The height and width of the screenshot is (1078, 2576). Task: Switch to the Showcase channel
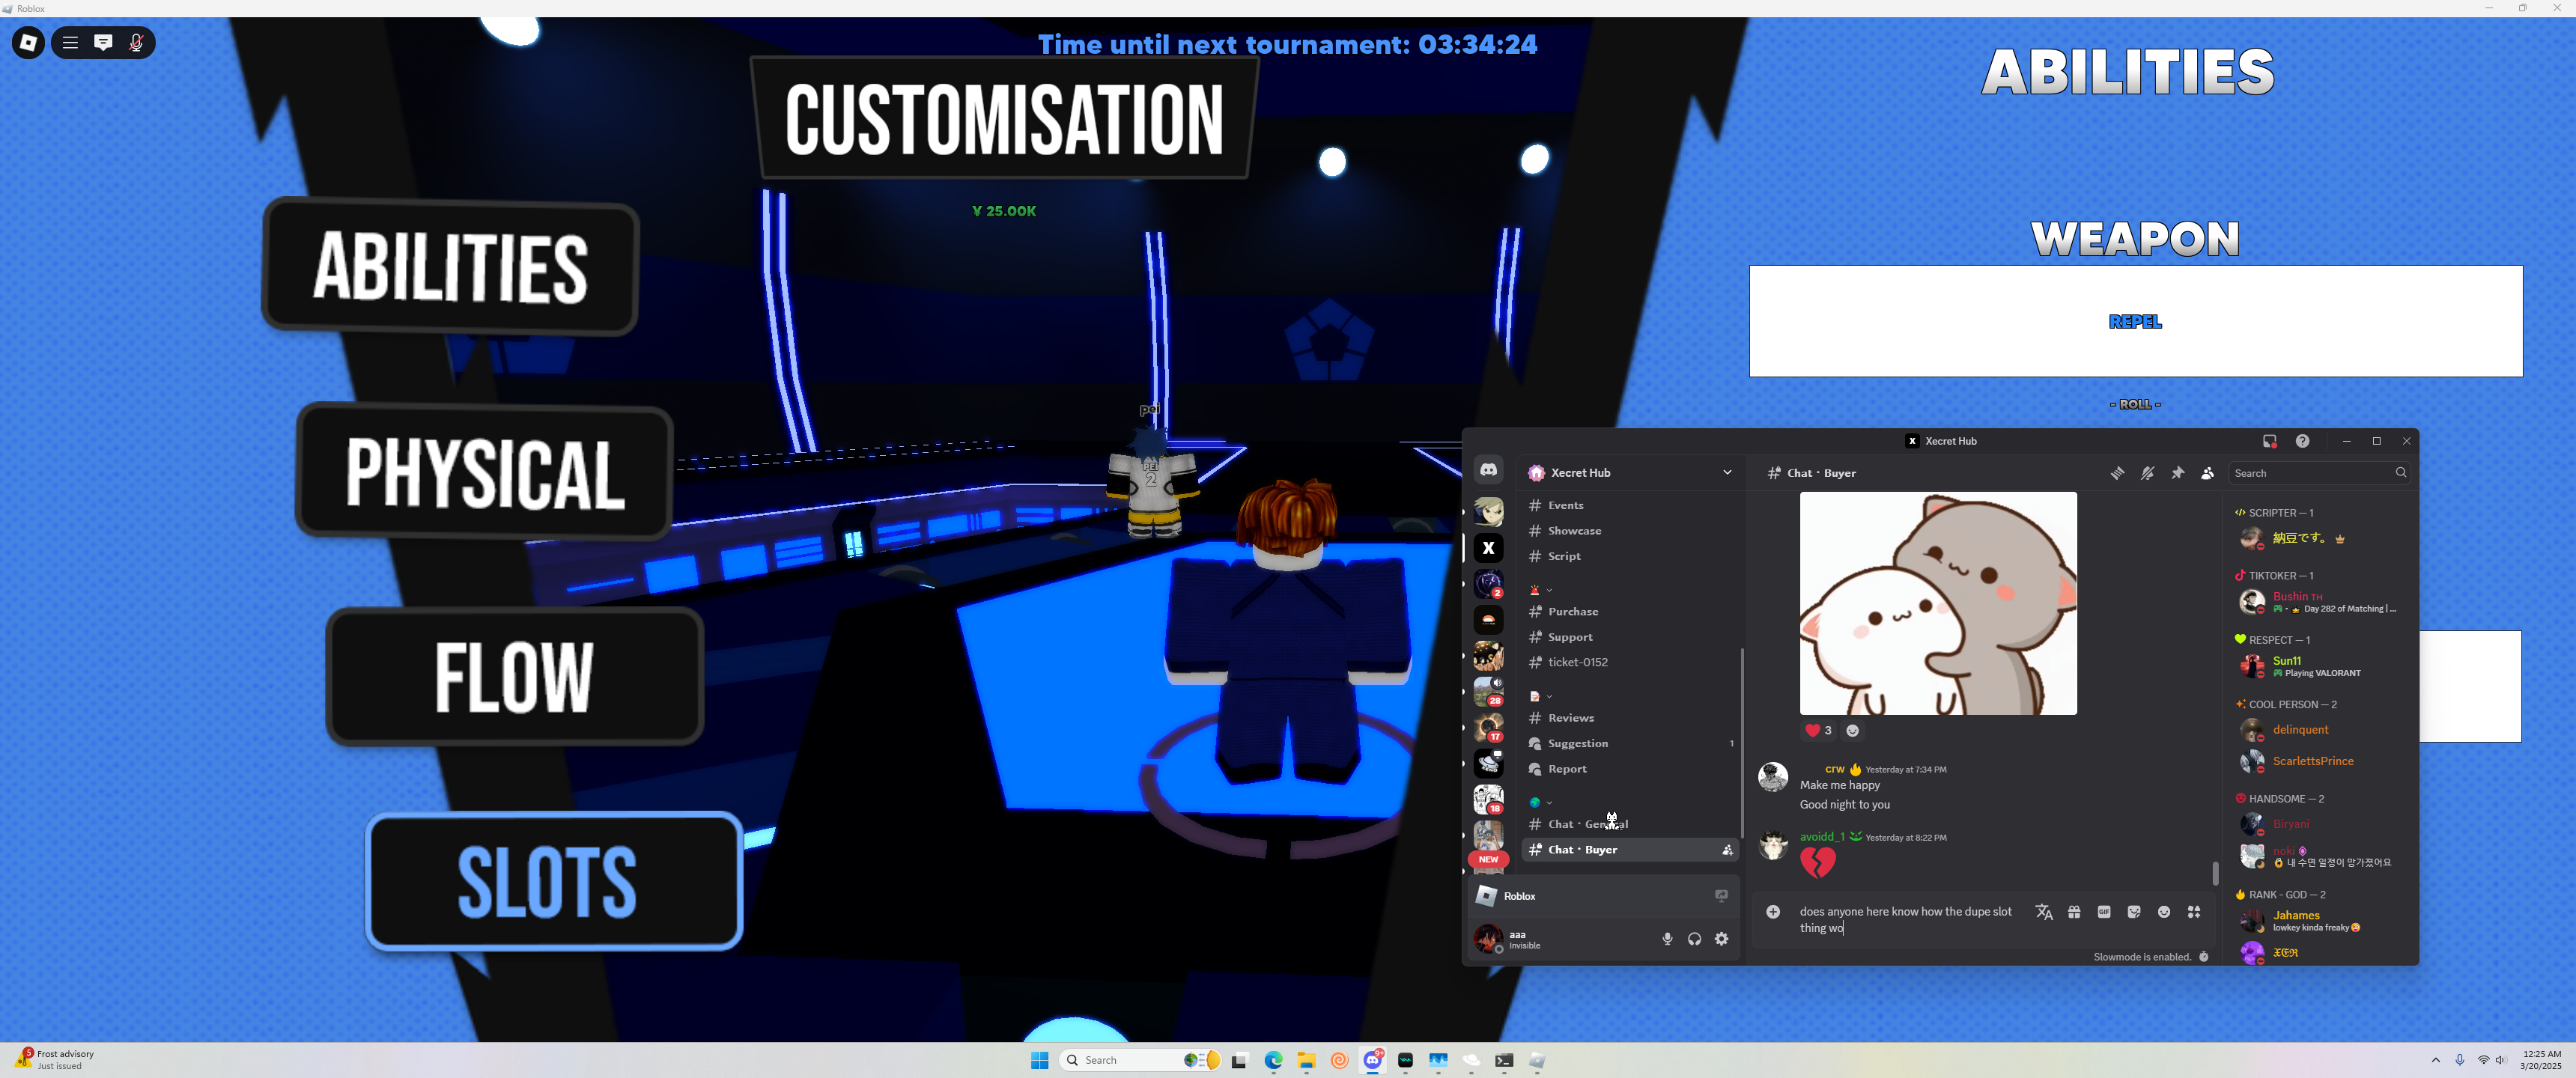click(1574, 531)
